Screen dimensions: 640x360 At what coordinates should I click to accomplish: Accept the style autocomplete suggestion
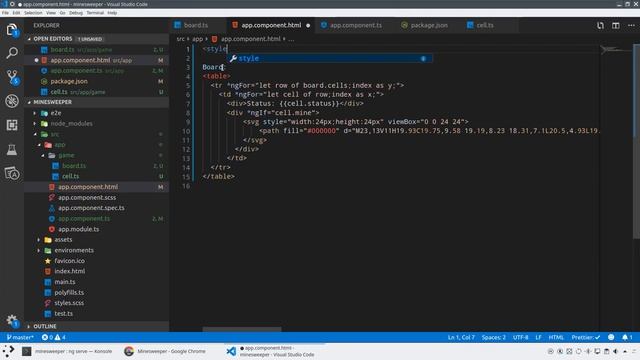[x=330, y=58]
